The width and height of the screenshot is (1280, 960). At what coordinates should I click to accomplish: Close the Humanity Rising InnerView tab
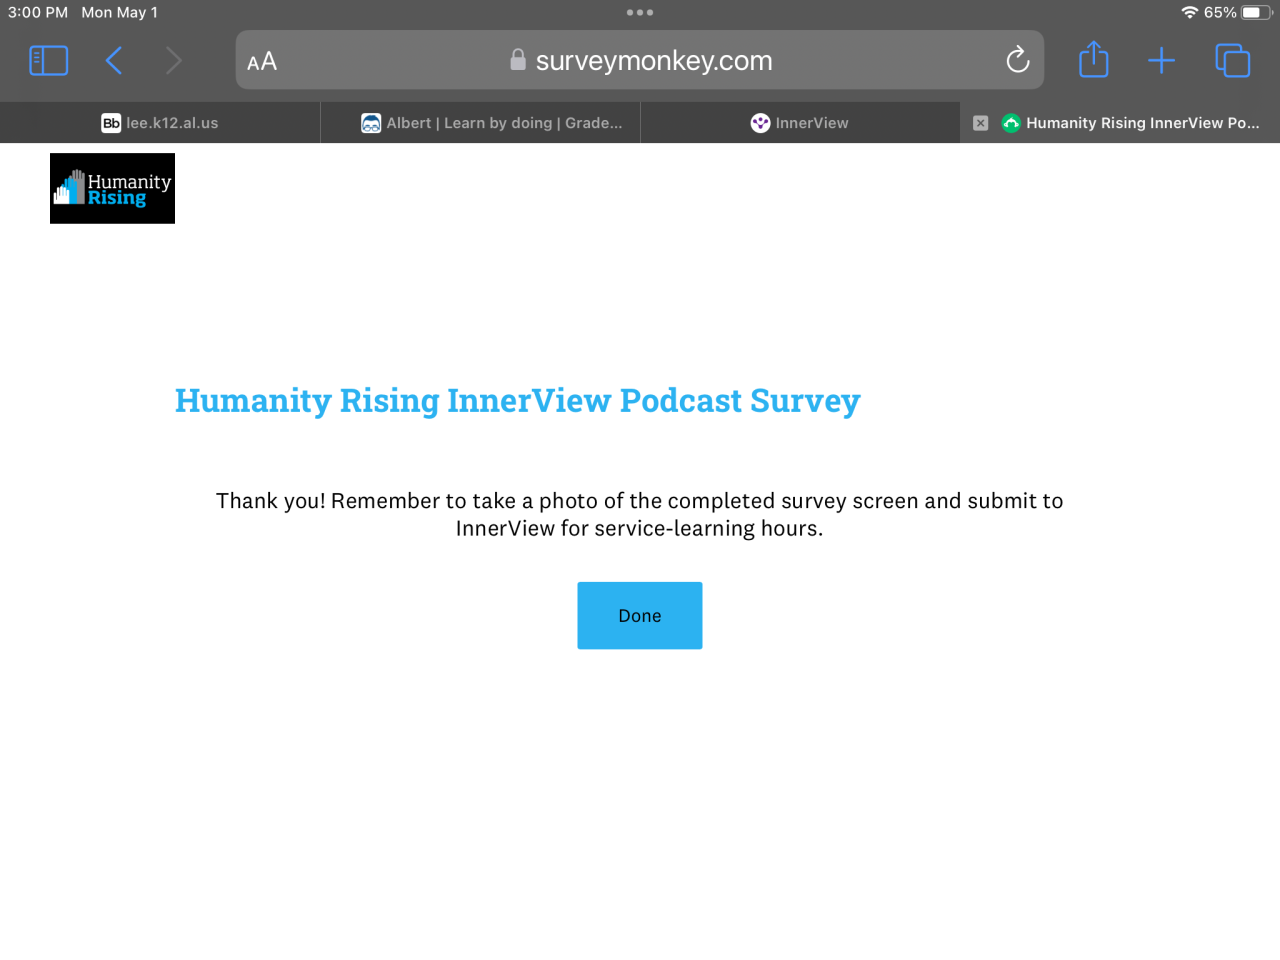coord(981,123)
